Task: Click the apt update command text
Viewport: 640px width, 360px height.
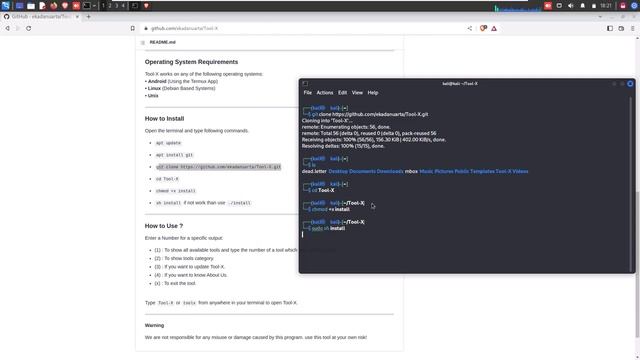Action: pos(168,143)
